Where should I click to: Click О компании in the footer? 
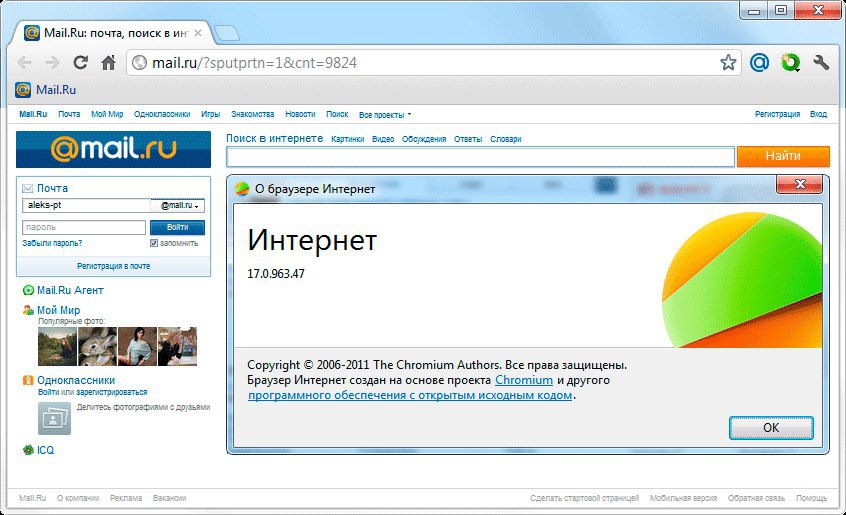point(78,498)
